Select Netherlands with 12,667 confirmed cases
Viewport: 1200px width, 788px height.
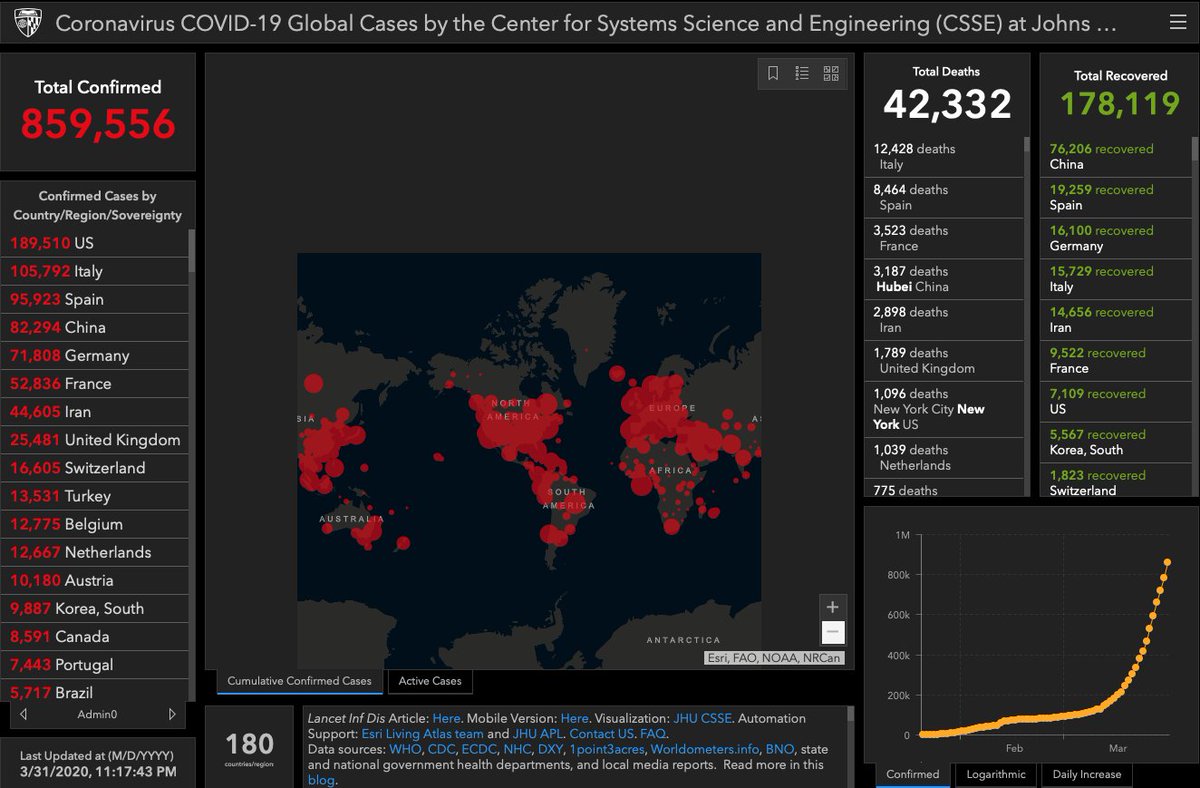(x=94, y=552)
